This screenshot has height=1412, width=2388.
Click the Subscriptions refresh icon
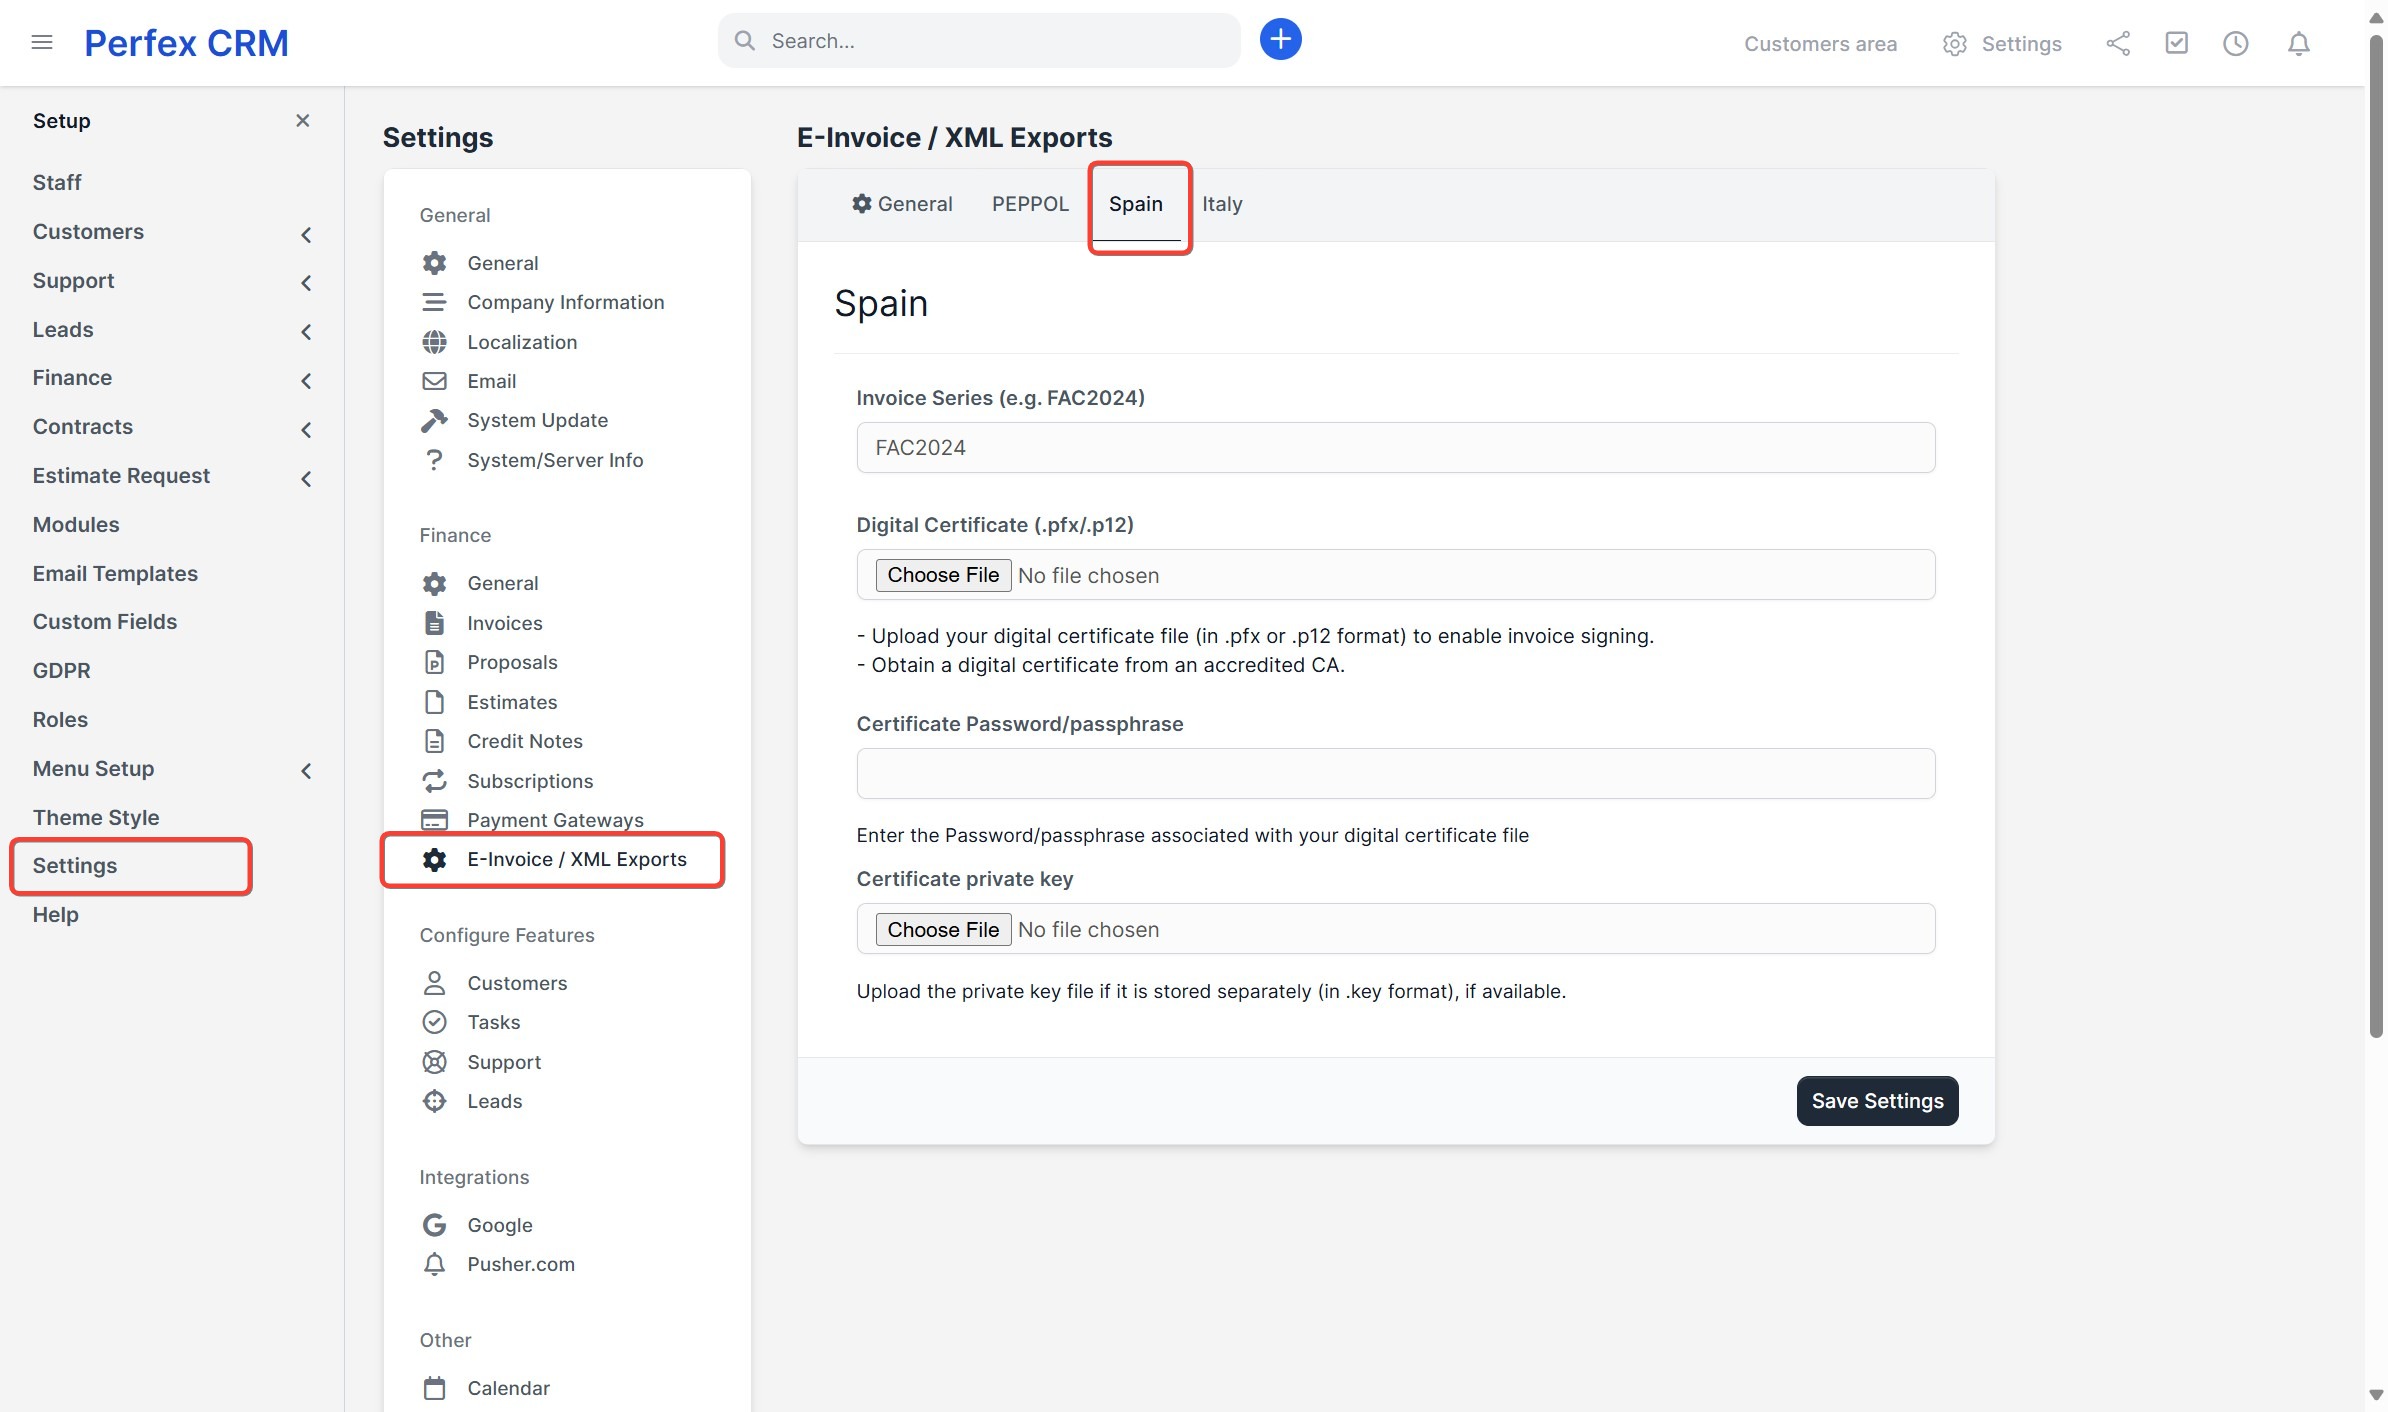coord(434,781)
